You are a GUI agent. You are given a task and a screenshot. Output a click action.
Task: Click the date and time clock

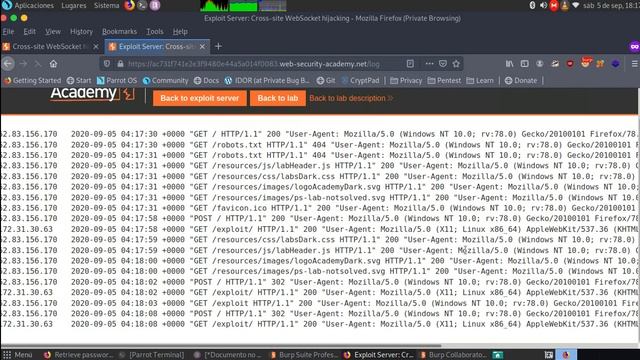[611, 5]
